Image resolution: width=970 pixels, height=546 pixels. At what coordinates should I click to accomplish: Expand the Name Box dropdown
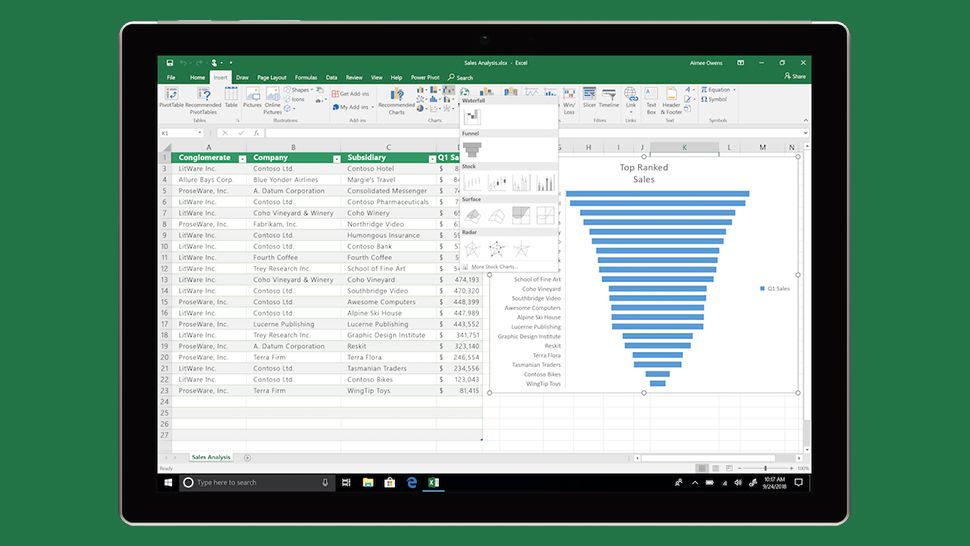(200, 133)
